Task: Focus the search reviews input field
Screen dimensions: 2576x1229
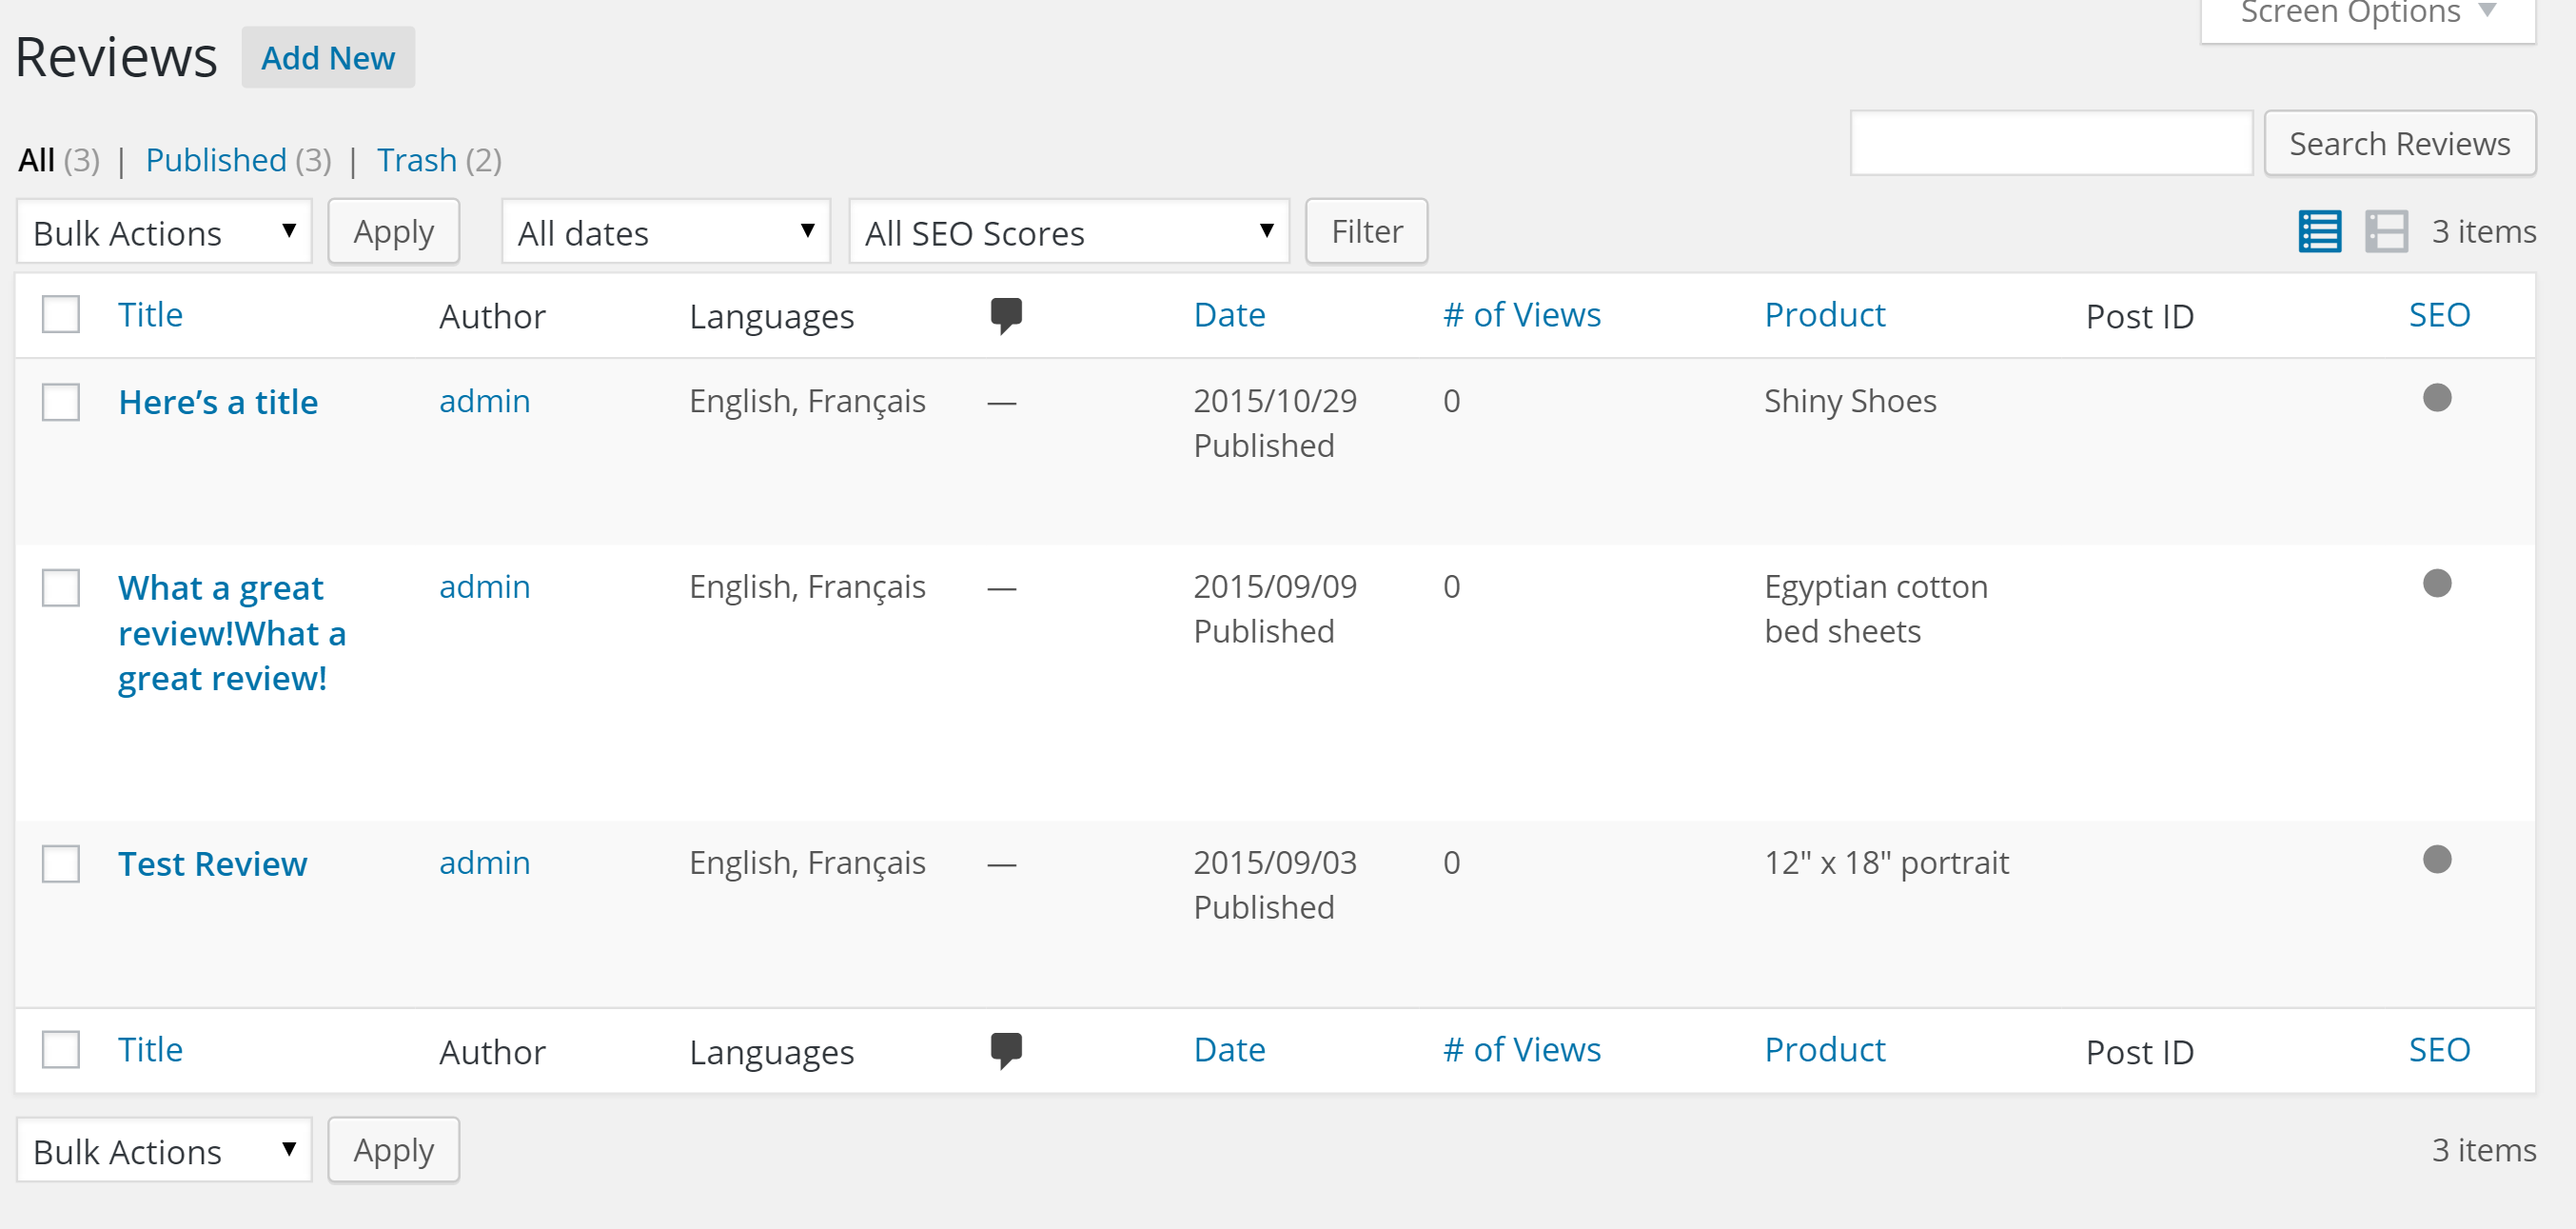Action: [x=2050, y=144]
